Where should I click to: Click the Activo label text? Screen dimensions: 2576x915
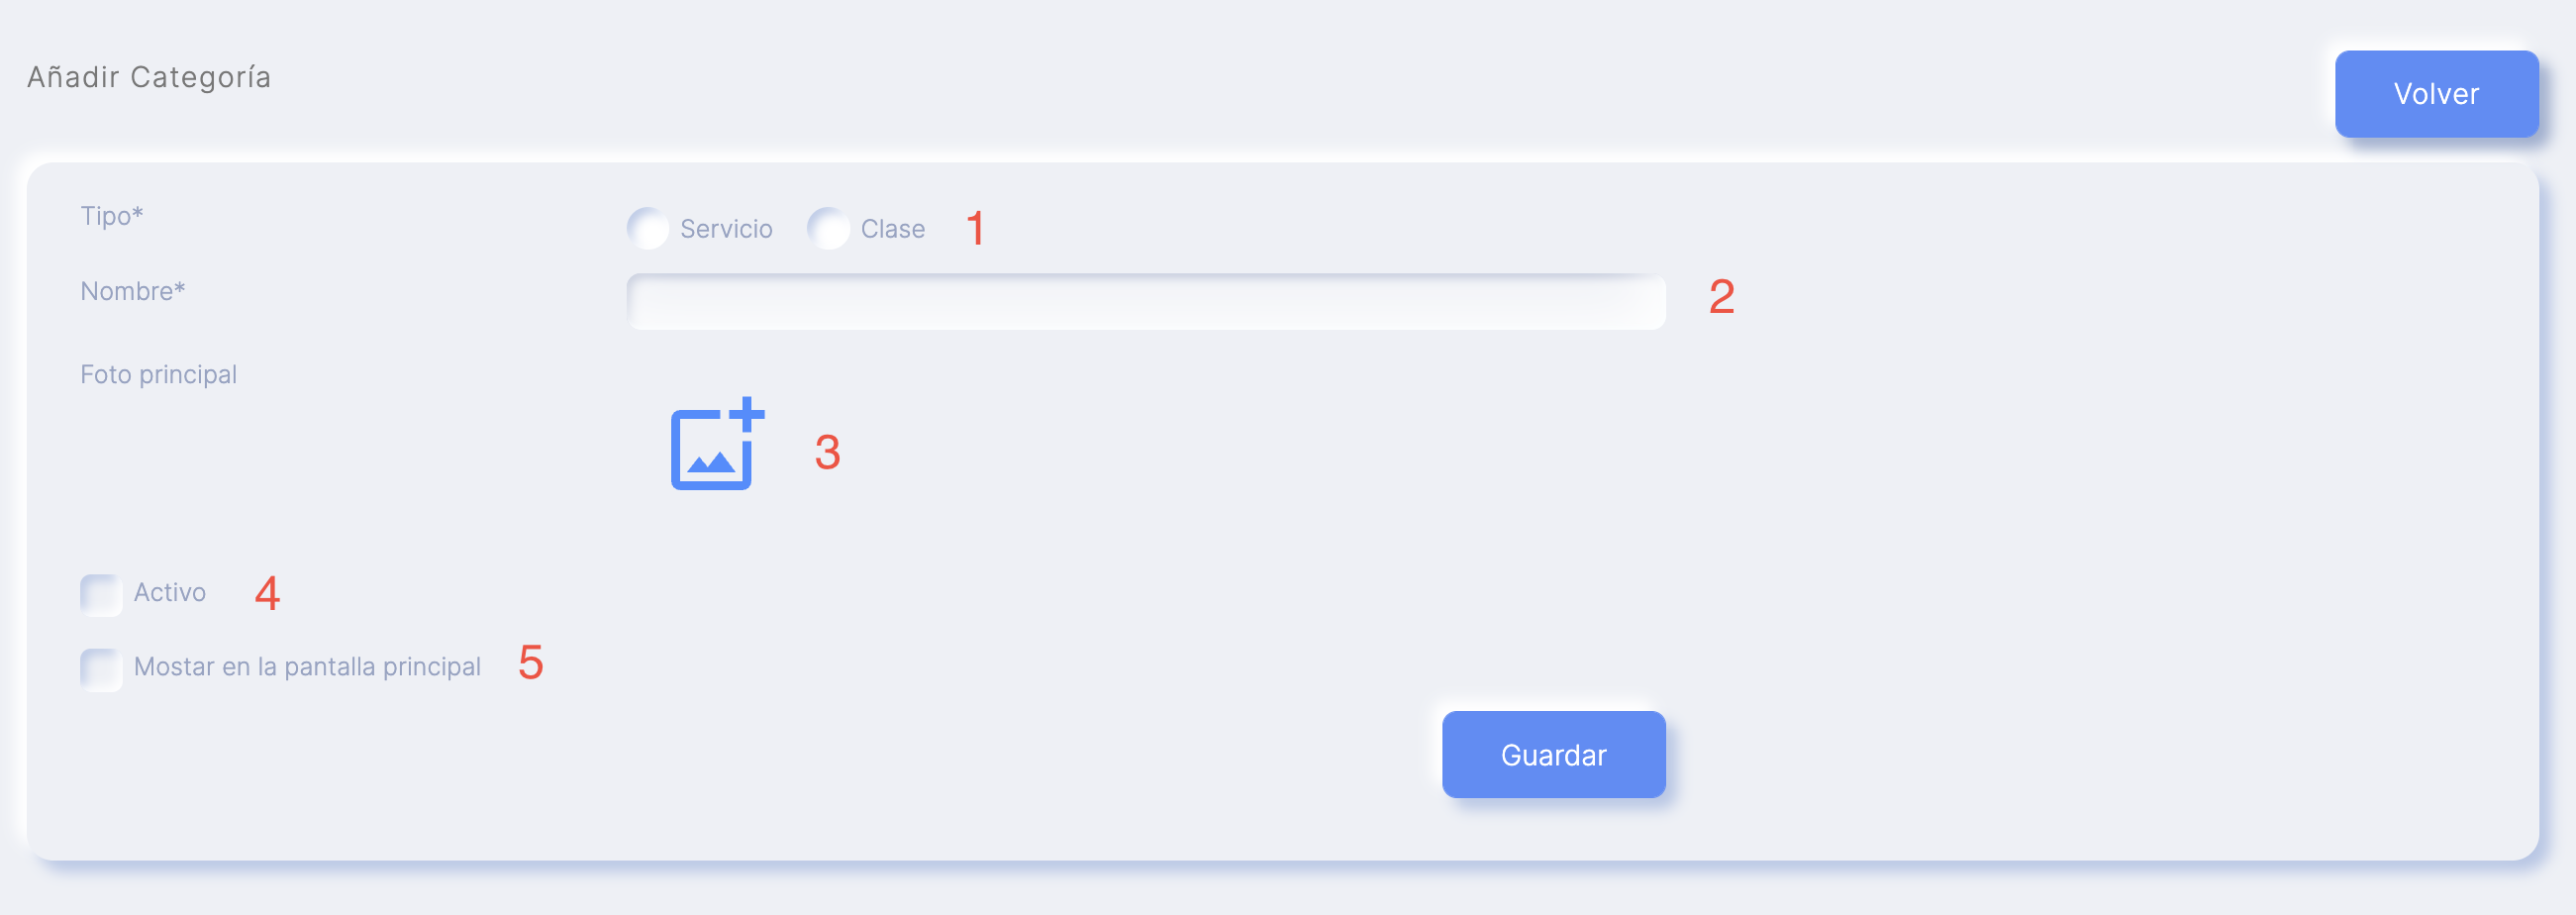pyautogui.click(x=170, y=593)
